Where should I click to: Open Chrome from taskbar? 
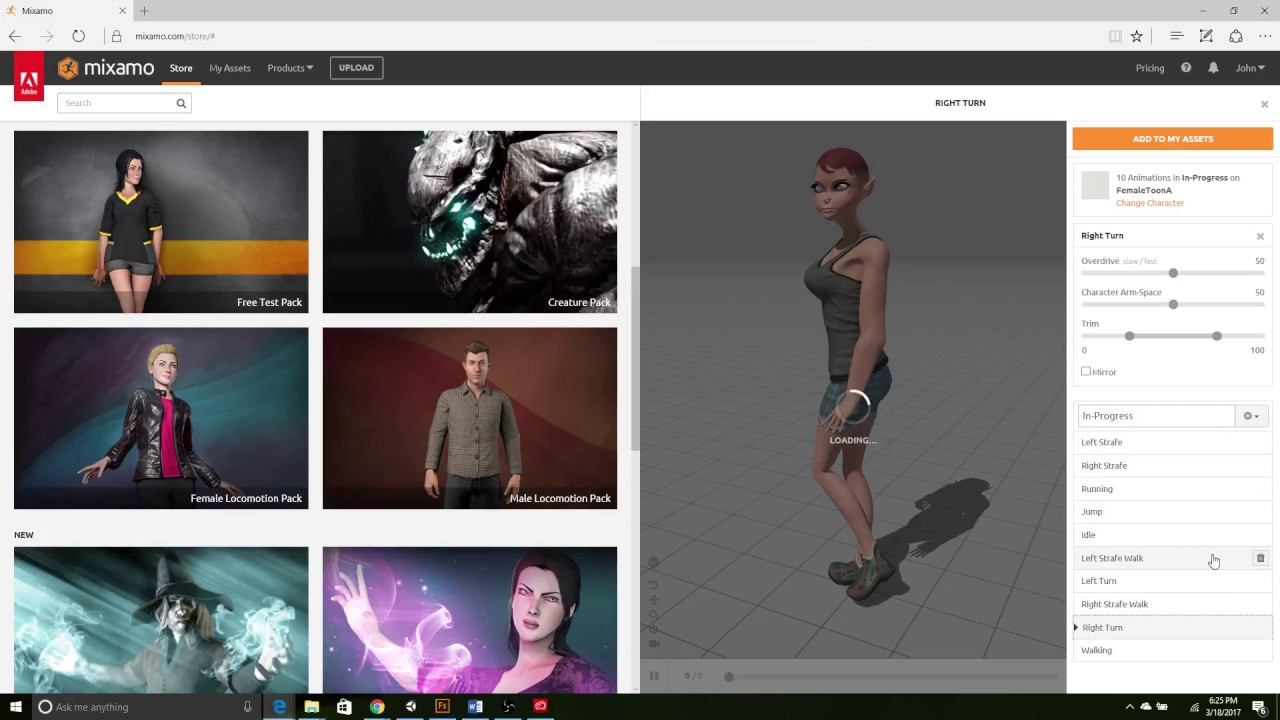tap(377, 707)
